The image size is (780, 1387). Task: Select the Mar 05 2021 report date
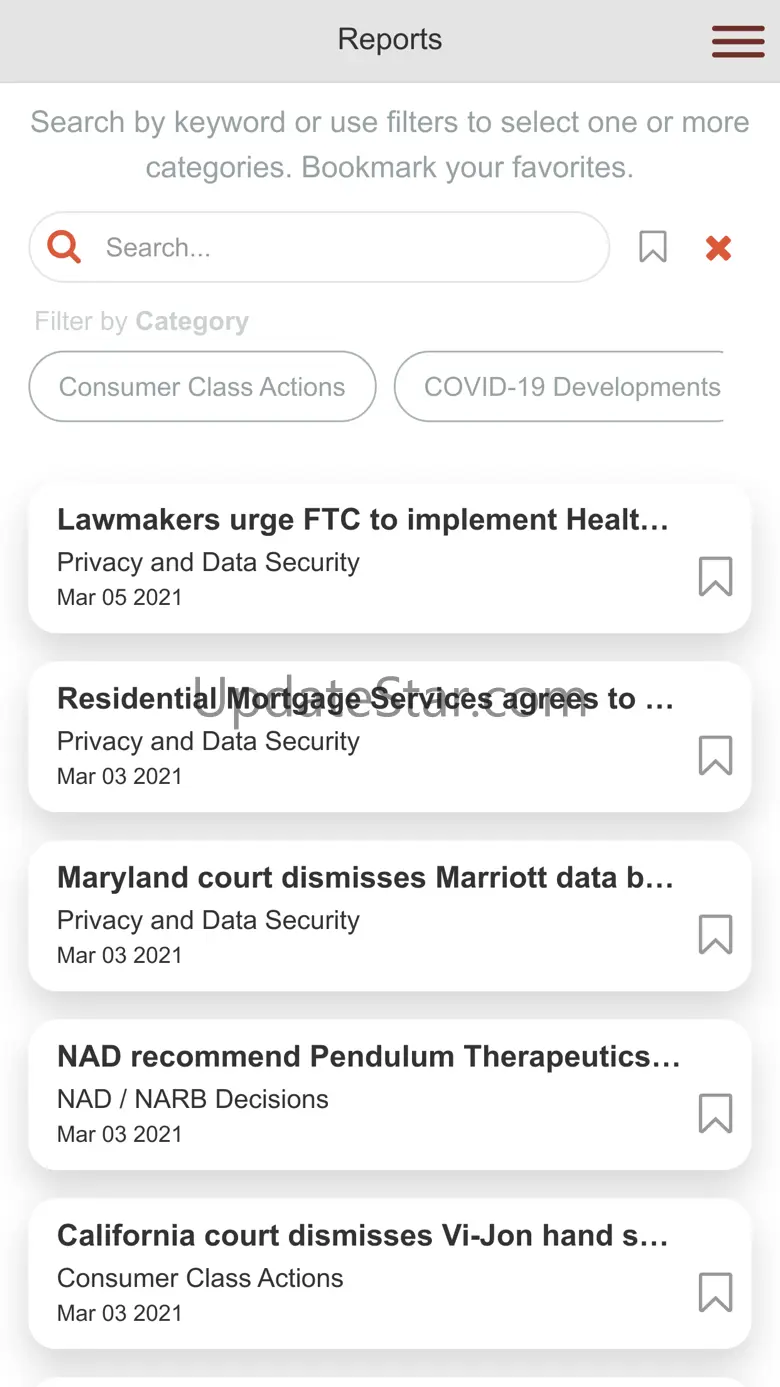[x=120, y=598]
